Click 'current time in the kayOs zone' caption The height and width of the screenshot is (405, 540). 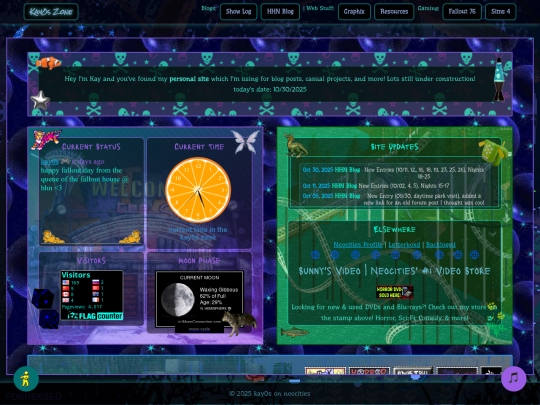click(198, 233)
